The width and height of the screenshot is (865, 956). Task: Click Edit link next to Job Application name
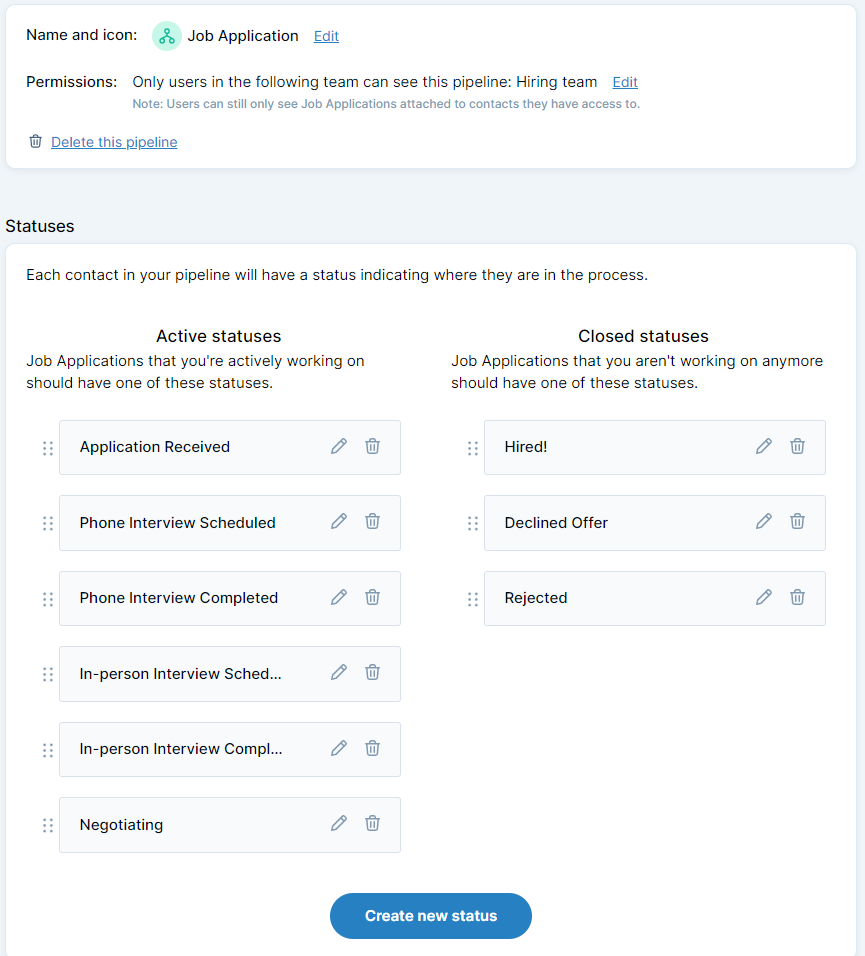pos(326,36)
